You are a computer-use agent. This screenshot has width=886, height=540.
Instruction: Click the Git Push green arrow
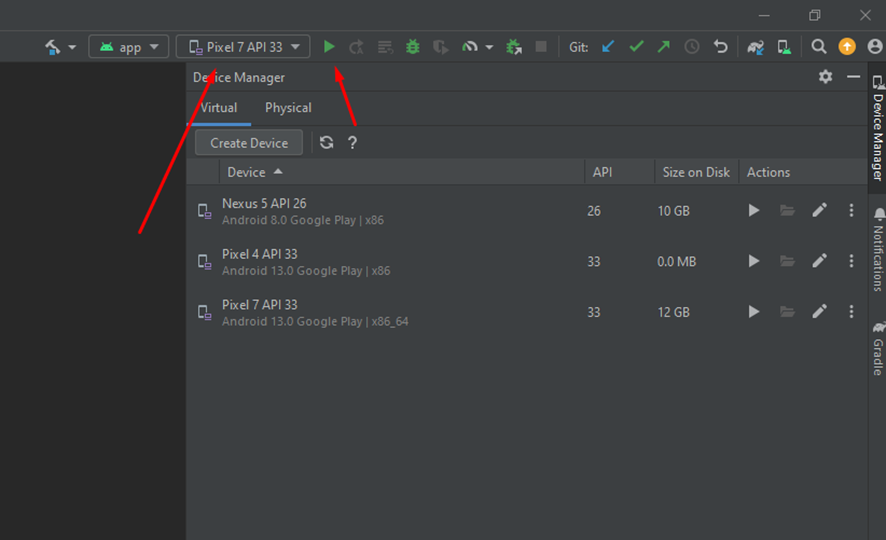pyautogui.click(x=663, y=46)
